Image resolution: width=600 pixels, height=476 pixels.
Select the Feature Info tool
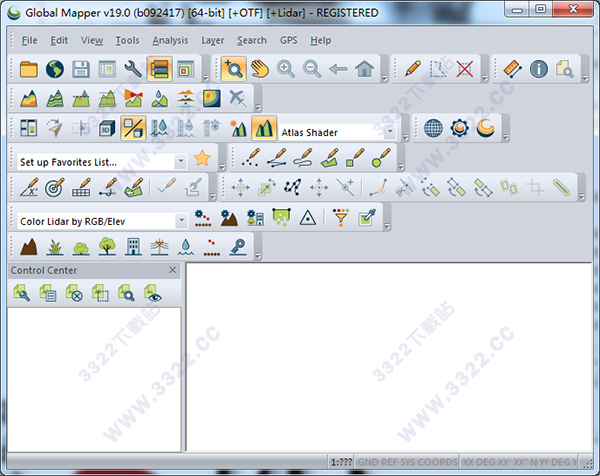point(539,69)
